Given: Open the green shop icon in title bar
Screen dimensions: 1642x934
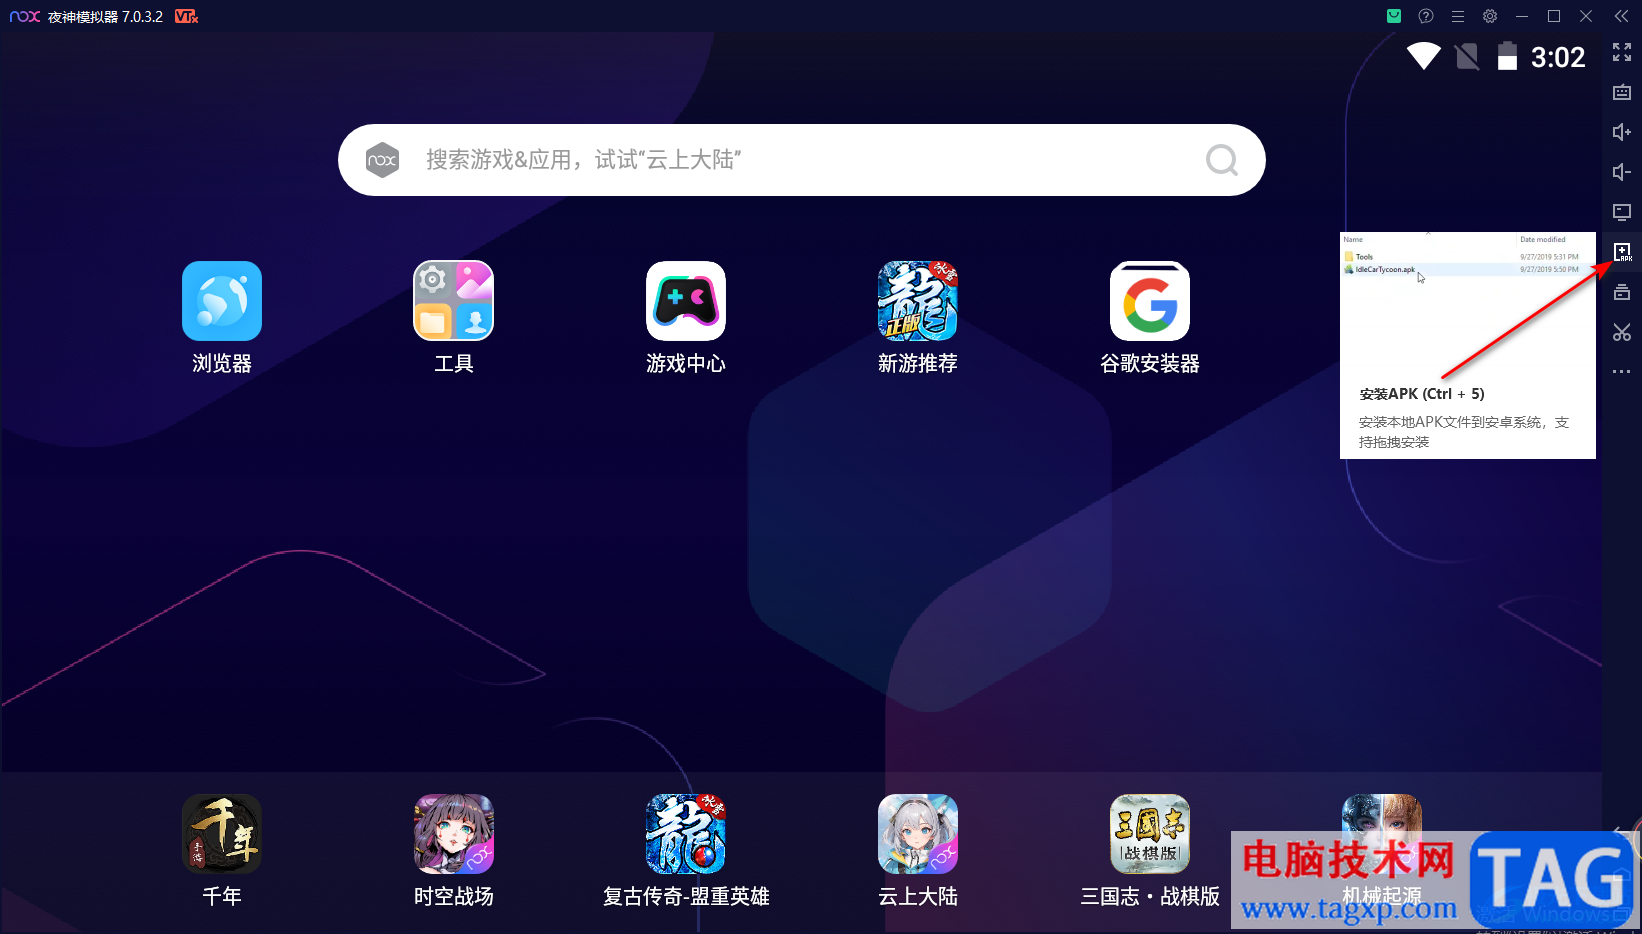Looking at the screenshot, I should click(x=1394, y=16).
